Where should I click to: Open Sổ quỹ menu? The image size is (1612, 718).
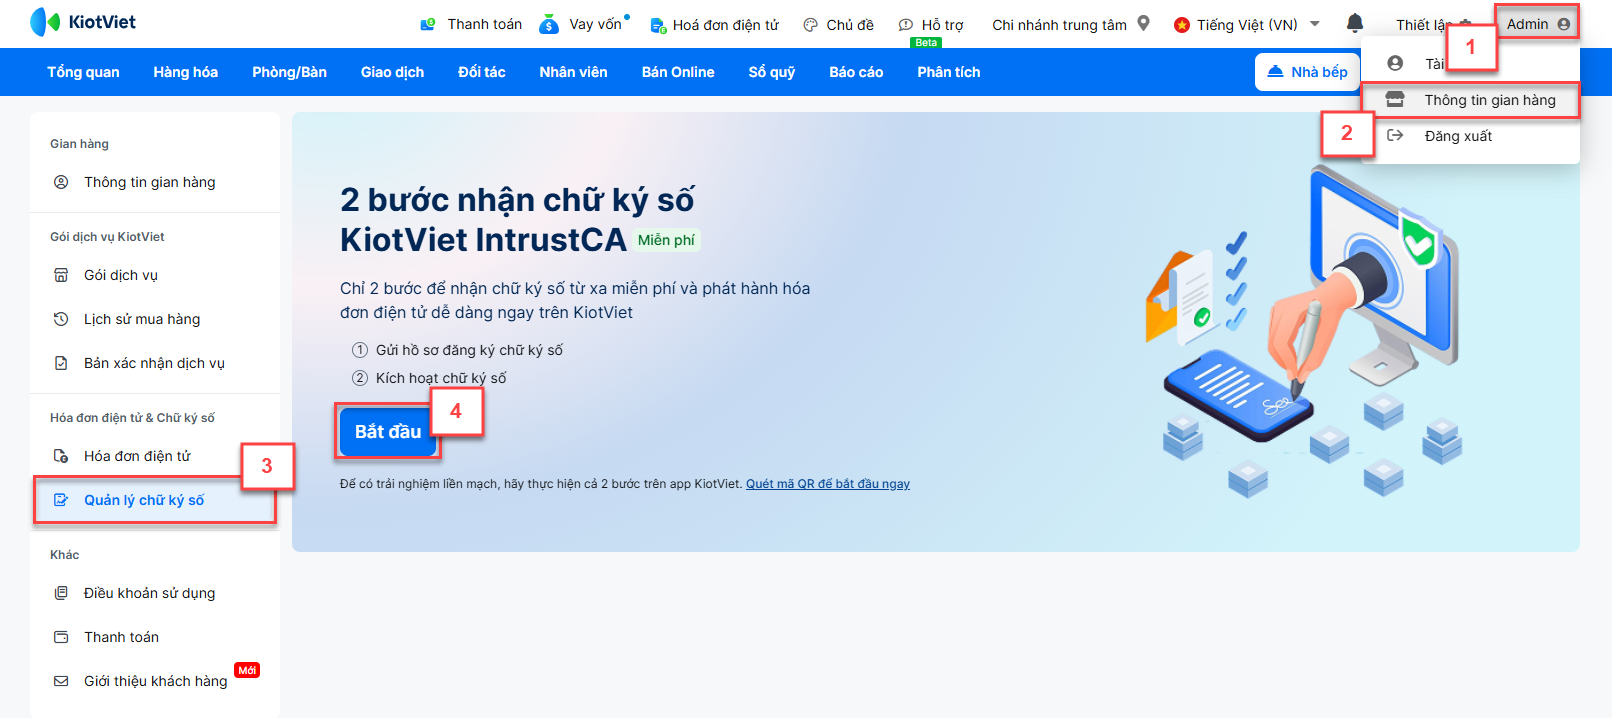point(772,72)
